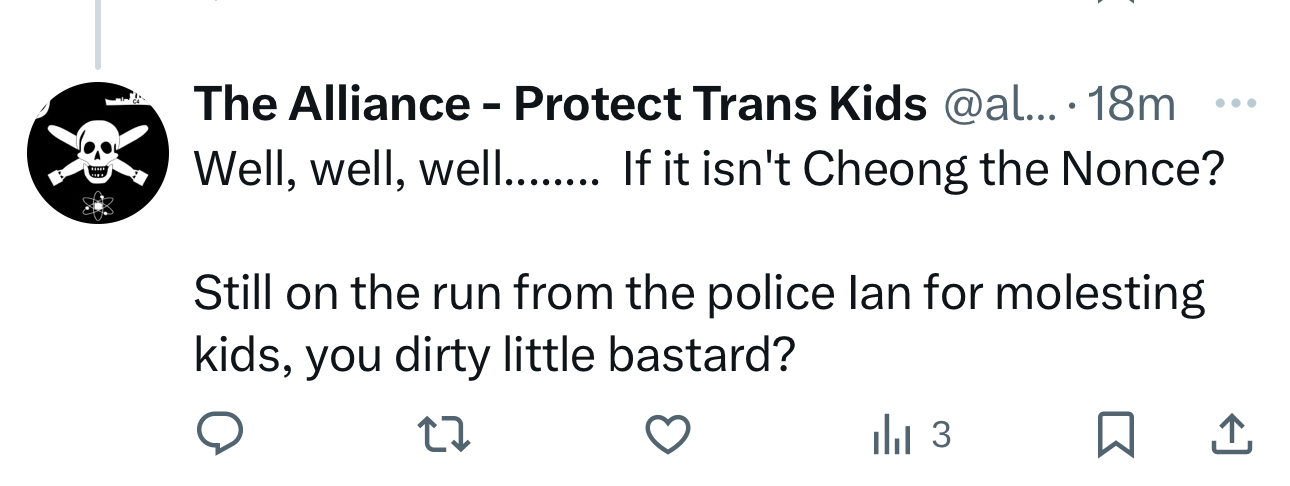Click the reply speech bubble icon
1290x486 pixels.
pyautogui.click(x=219, y=434)
